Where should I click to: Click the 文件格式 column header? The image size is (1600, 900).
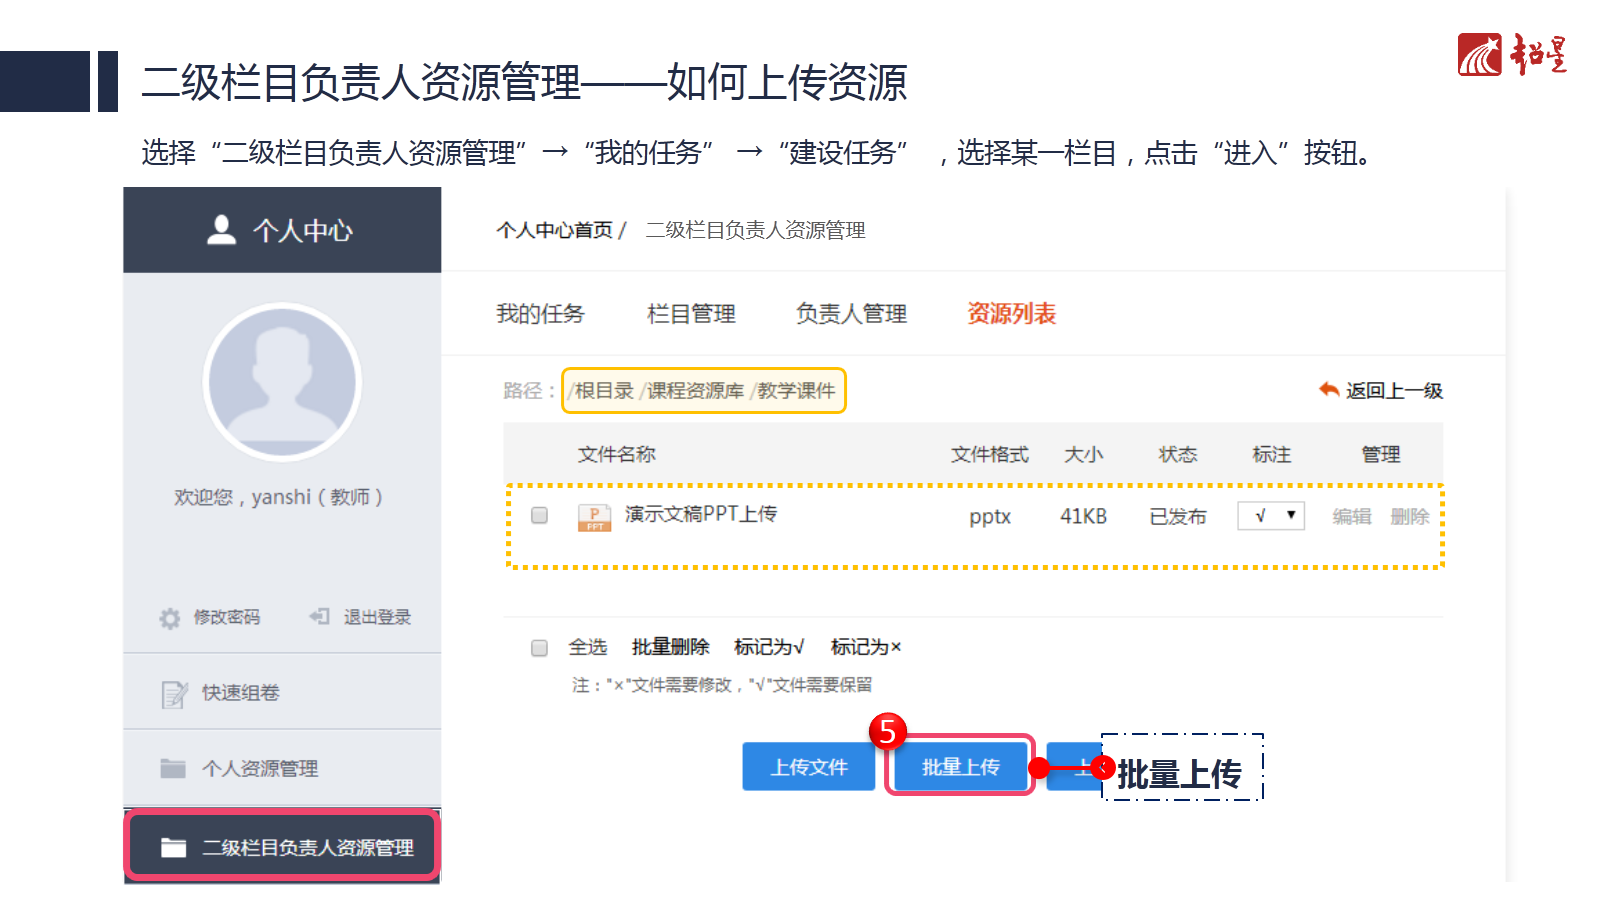pos(989,454)
